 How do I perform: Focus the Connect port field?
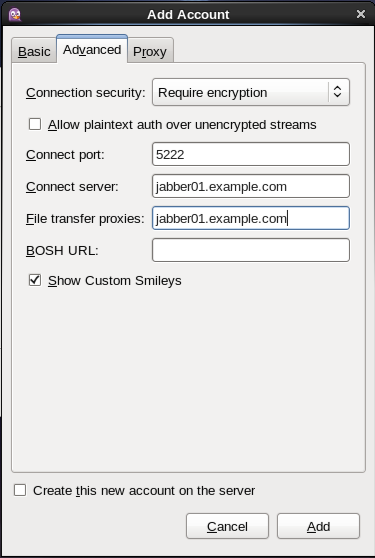point(251,154)
